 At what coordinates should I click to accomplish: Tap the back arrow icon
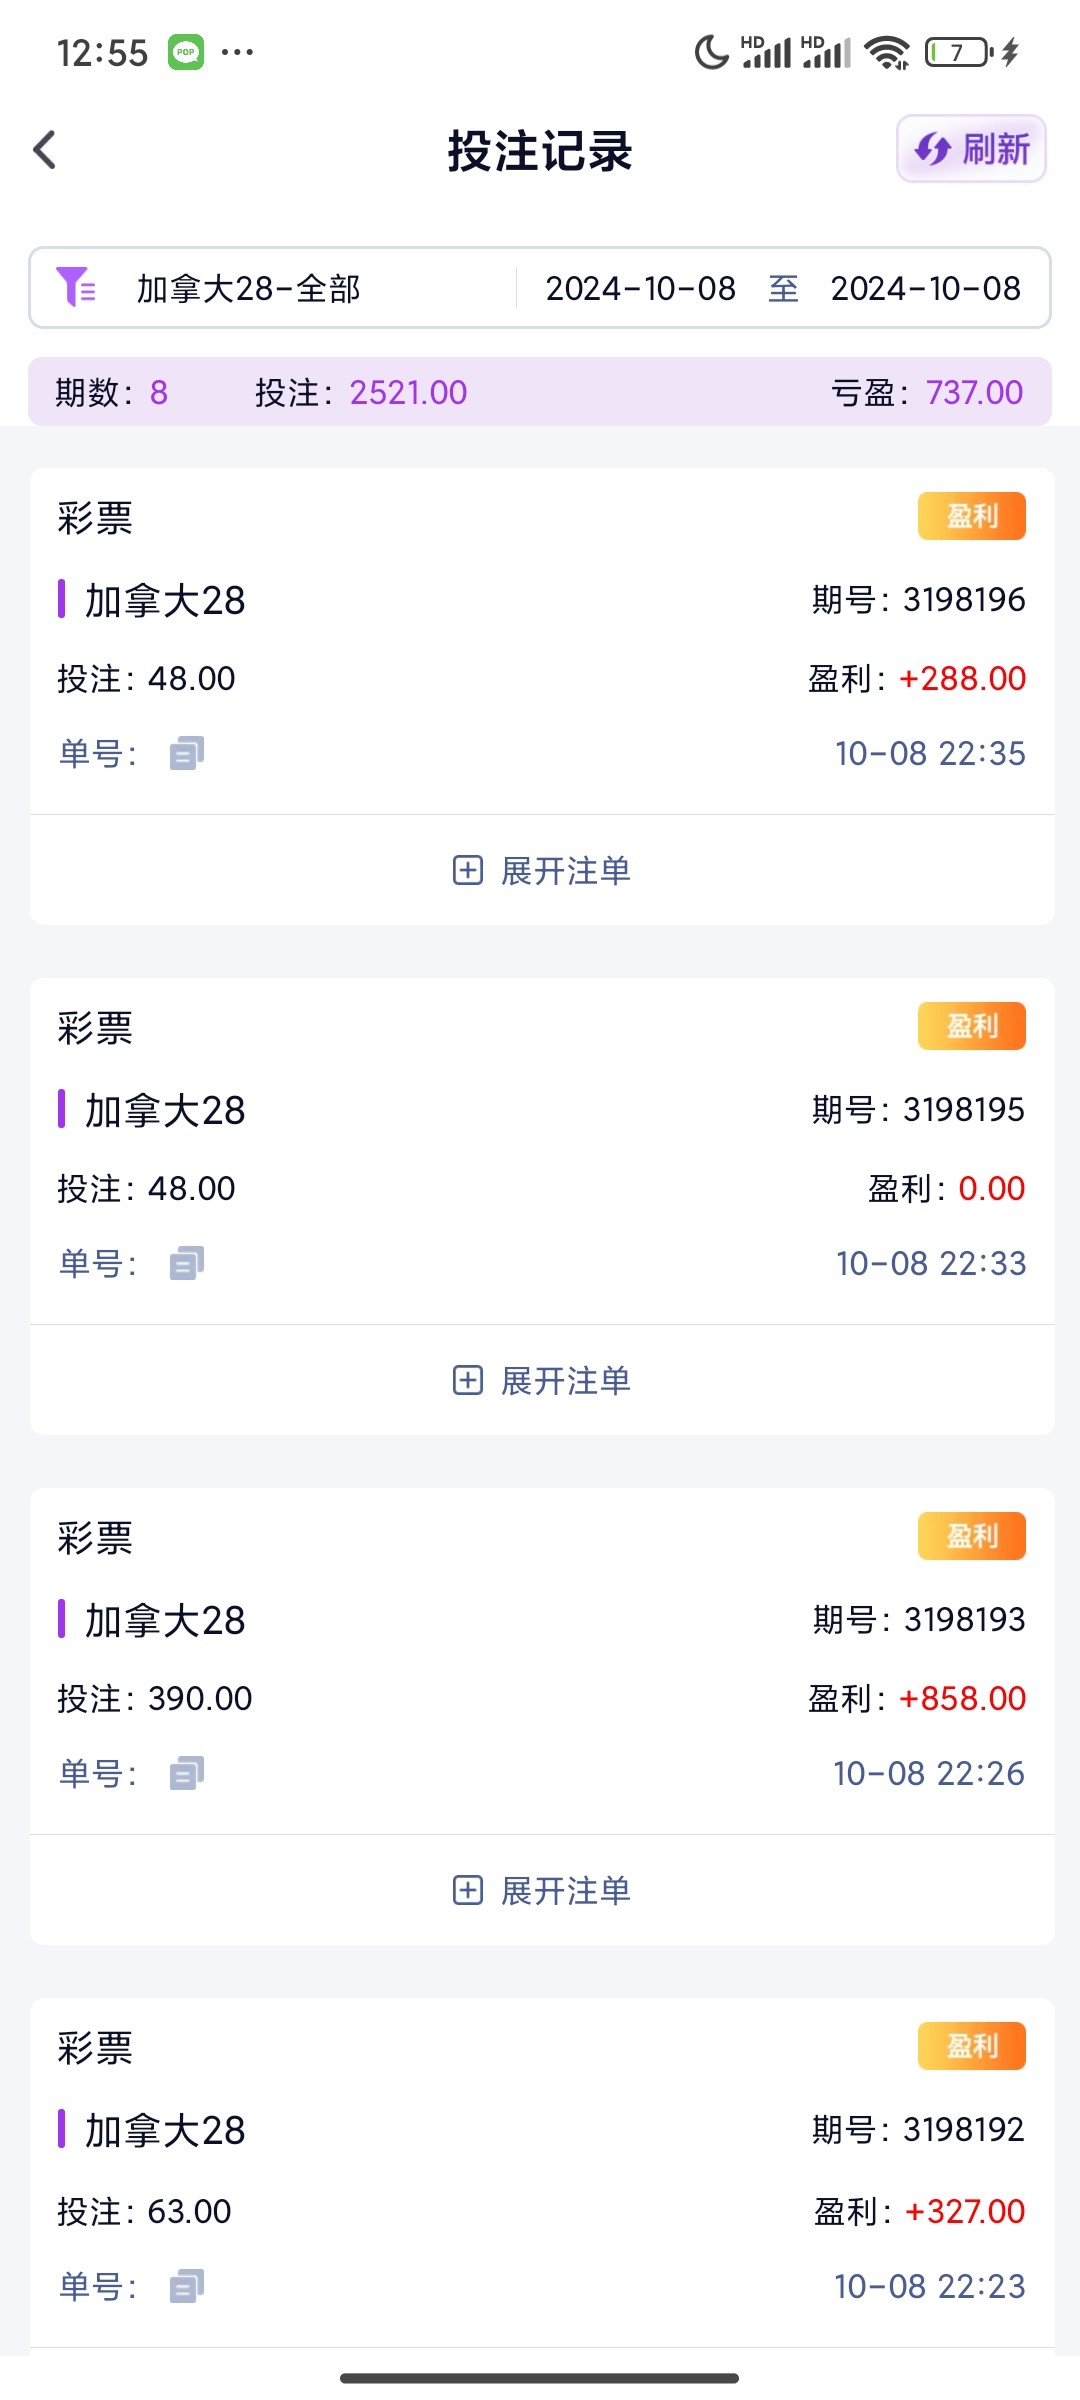tap(45, 151)
